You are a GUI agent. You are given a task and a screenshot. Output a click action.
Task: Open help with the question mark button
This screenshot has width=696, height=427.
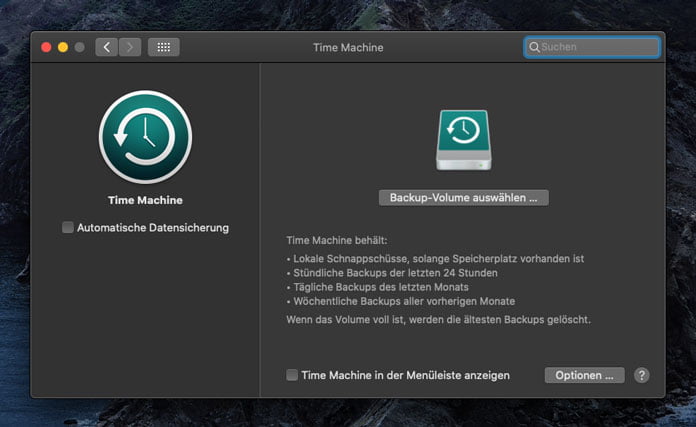[x=642, y=375]
